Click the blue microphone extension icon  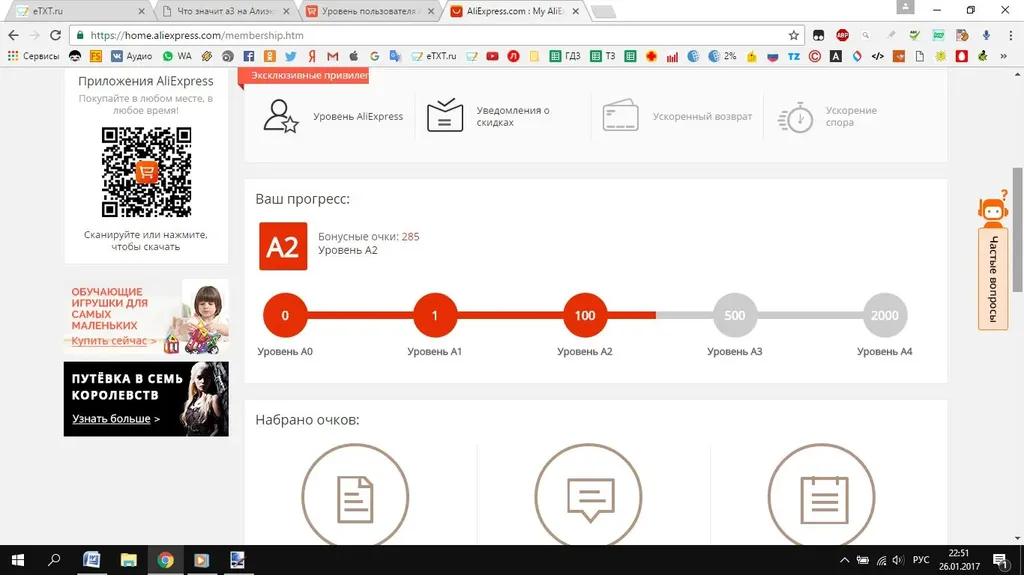point(986,35)
